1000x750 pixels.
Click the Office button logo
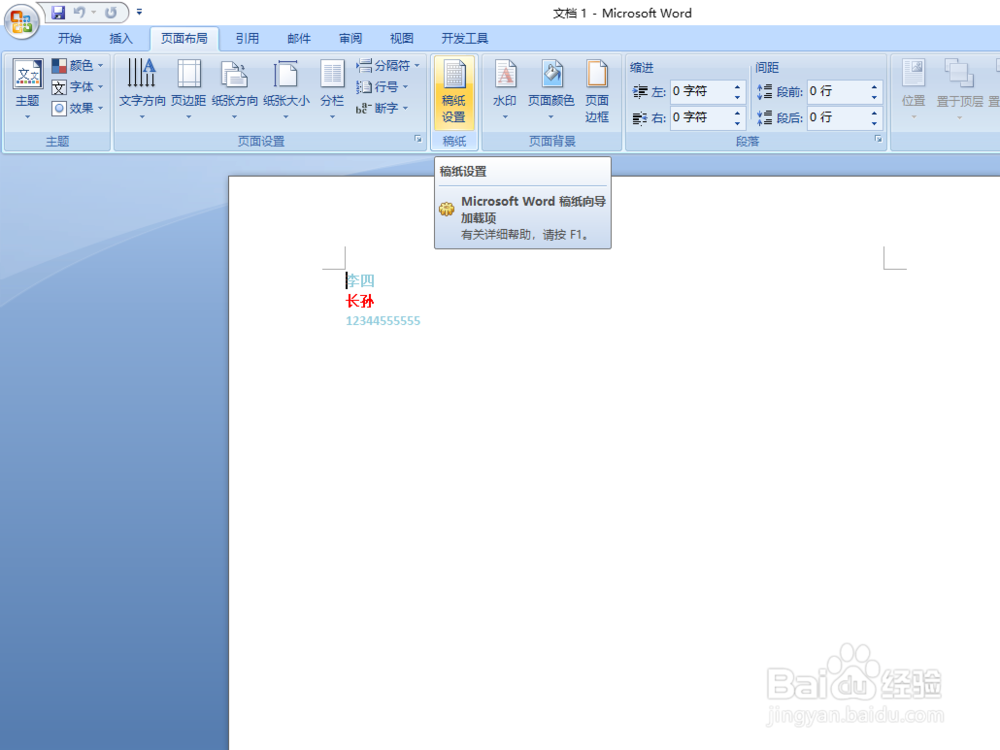point(22,22)
